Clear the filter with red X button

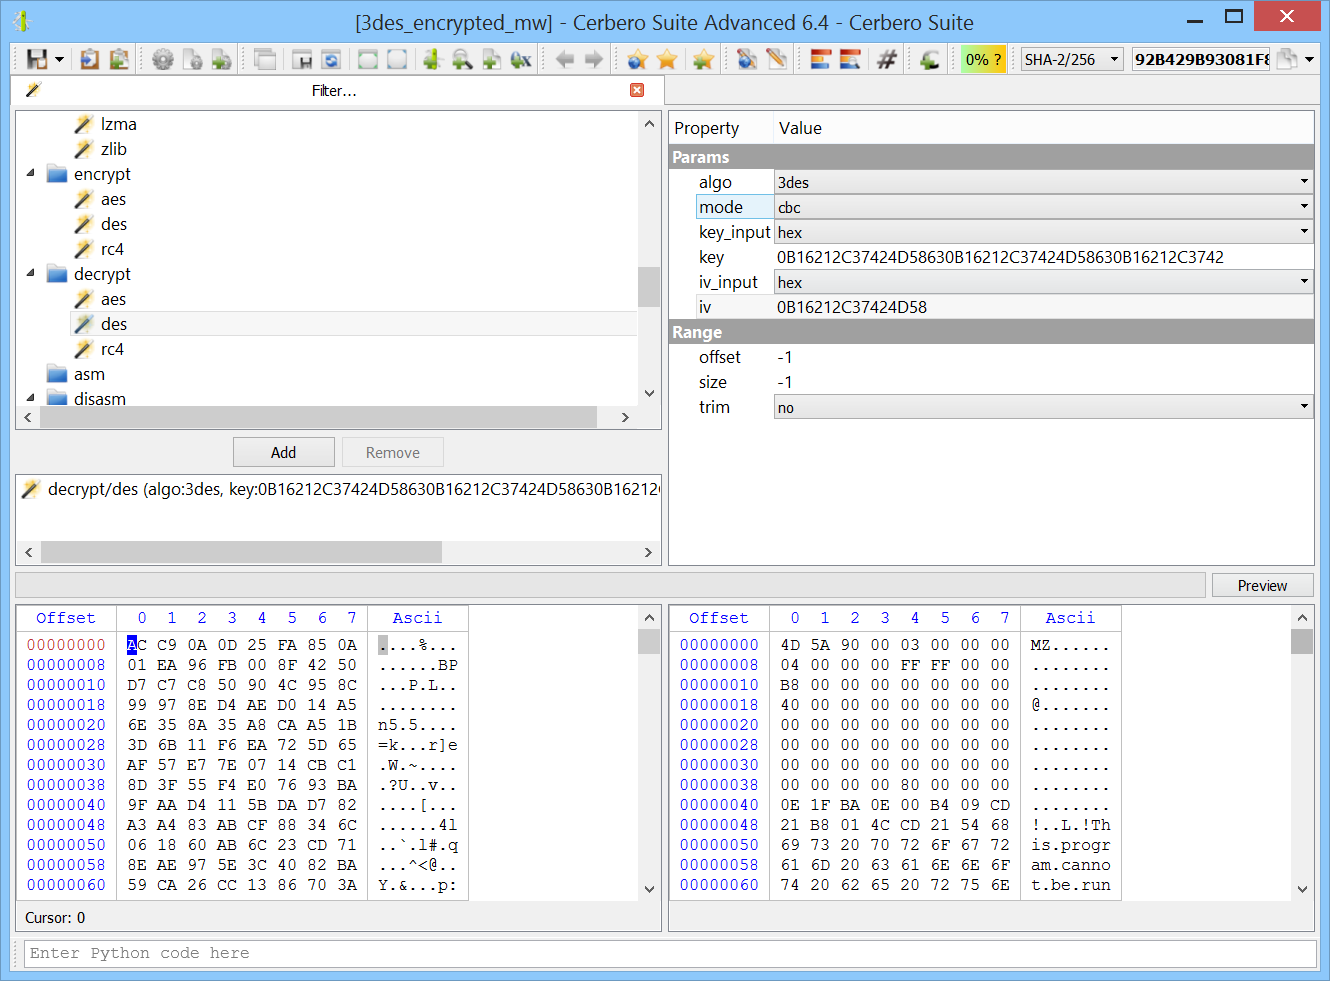(x=637, y=90)
